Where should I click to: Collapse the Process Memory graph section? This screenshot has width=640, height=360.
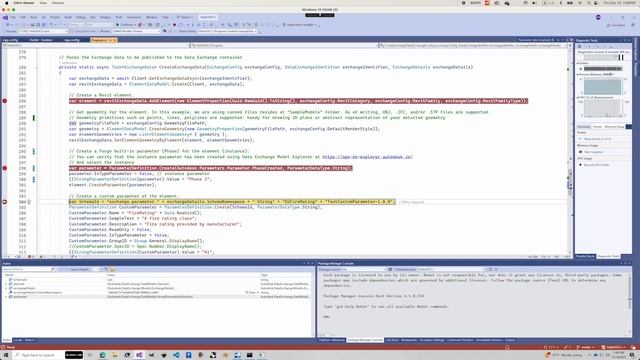tap(578, 74)
